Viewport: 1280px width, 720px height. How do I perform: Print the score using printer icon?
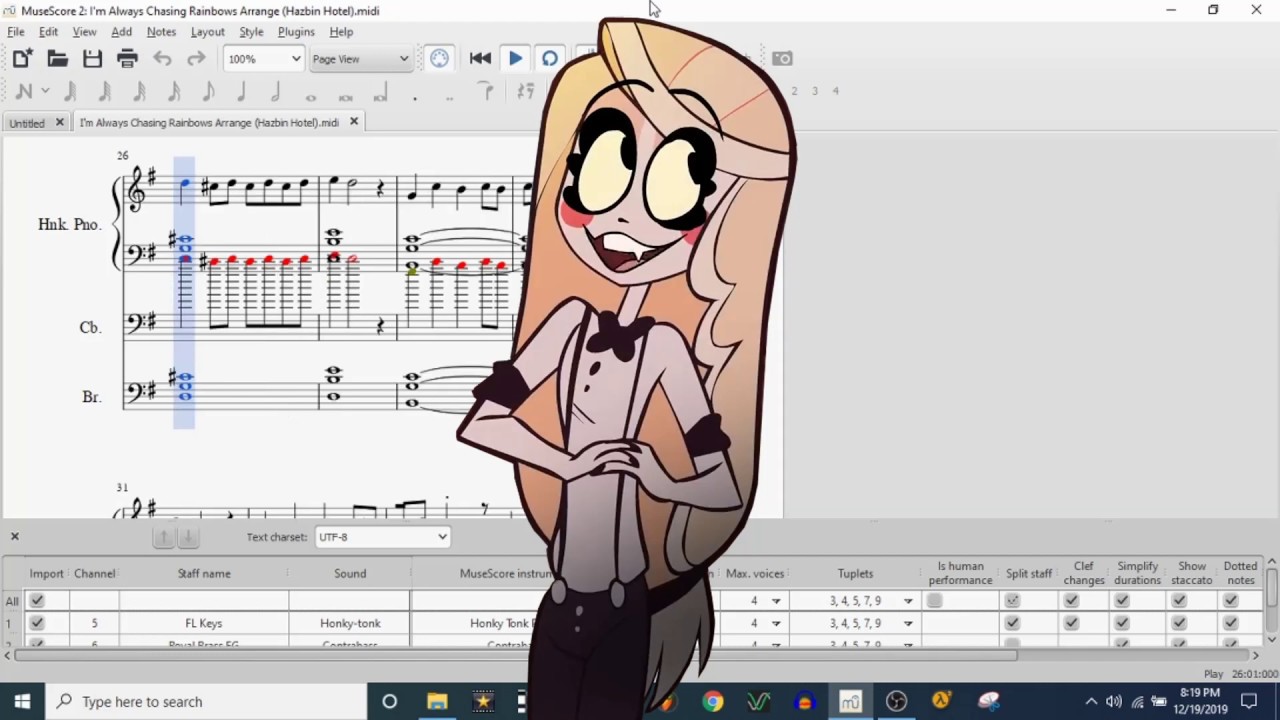(127, 59)
